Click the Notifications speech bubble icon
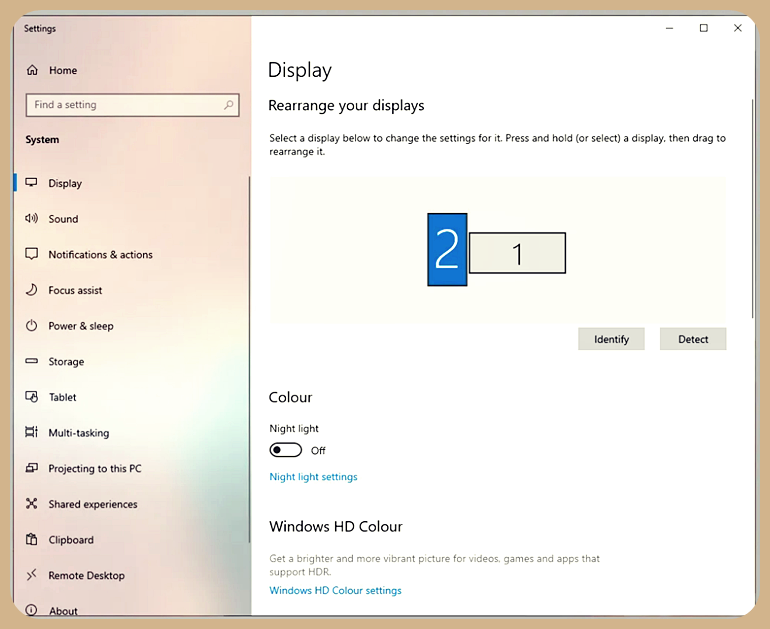This screenshot has width=770, height=629. (31, 254)
